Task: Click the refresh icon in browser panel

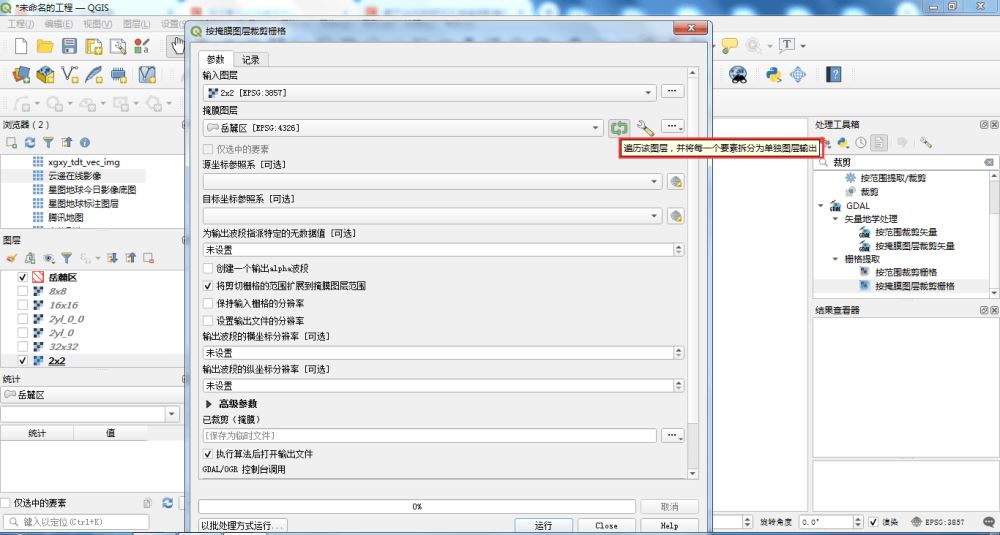Action: click(x=30, y=143)
